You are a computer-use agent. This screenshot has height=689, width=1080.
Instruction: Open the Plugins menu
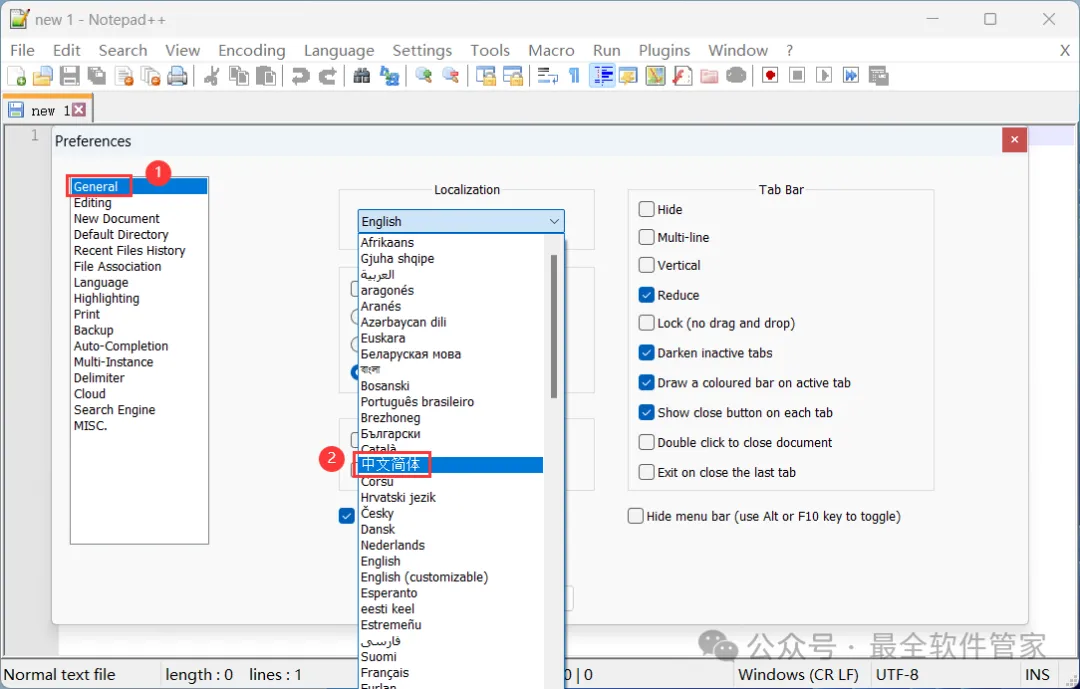(664, 50)
